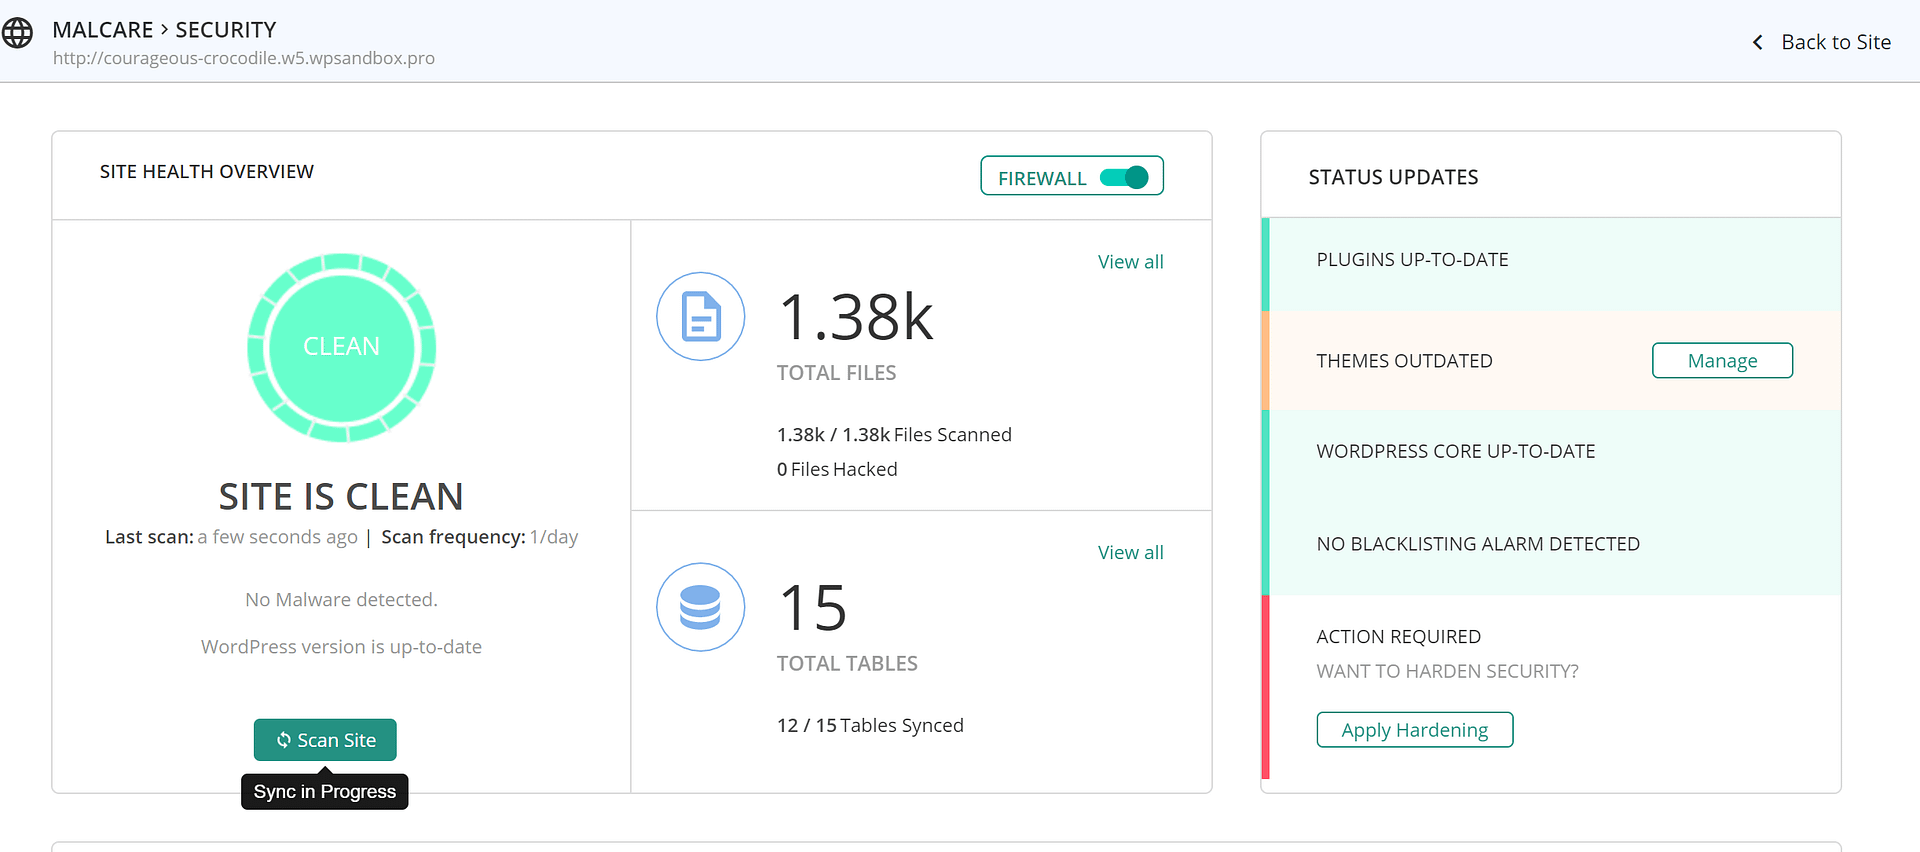View all files link
The height and width of the screenshot is (852, 1920).
tap(1130, 262)
